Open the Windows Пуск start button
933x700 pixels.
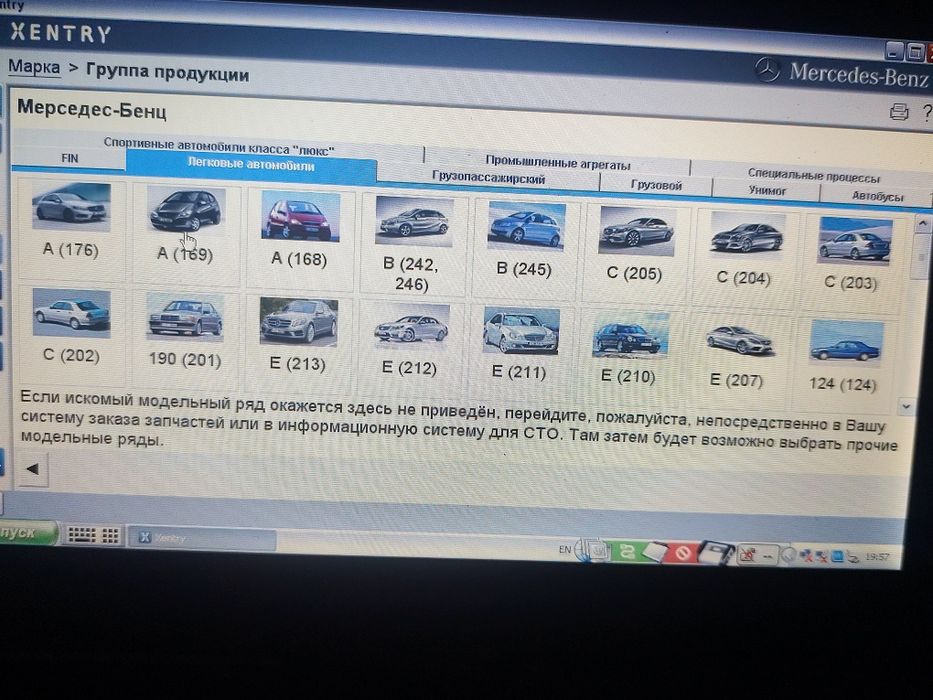pos(26,532)
